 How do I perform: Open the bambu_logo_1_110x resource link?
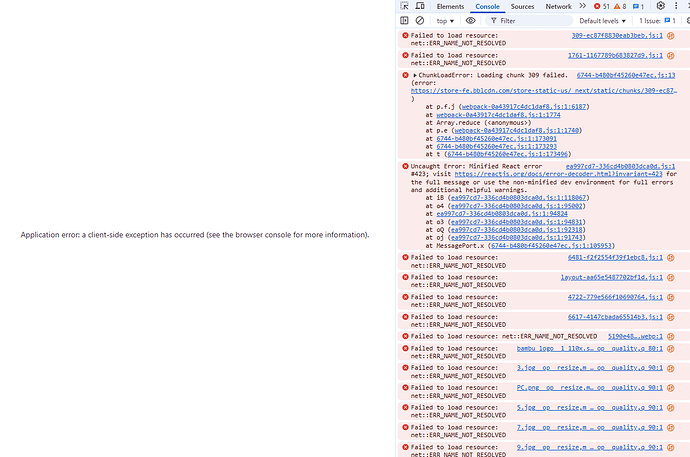click(590, 348)
